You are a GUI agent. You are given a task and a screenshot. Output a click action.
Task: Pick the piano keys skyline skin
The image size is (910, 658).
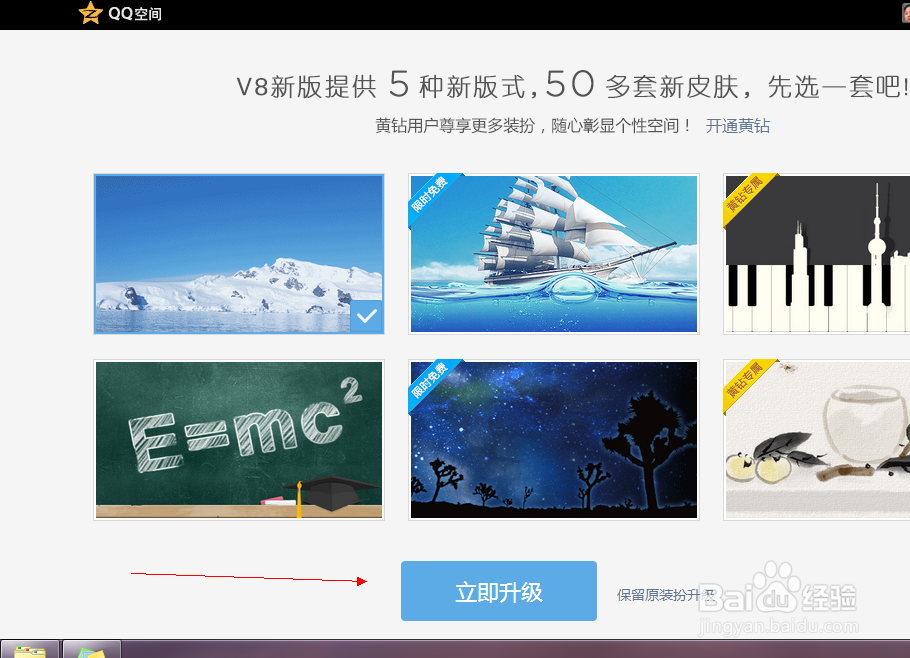pyautogui.click(x=817, y=254)
